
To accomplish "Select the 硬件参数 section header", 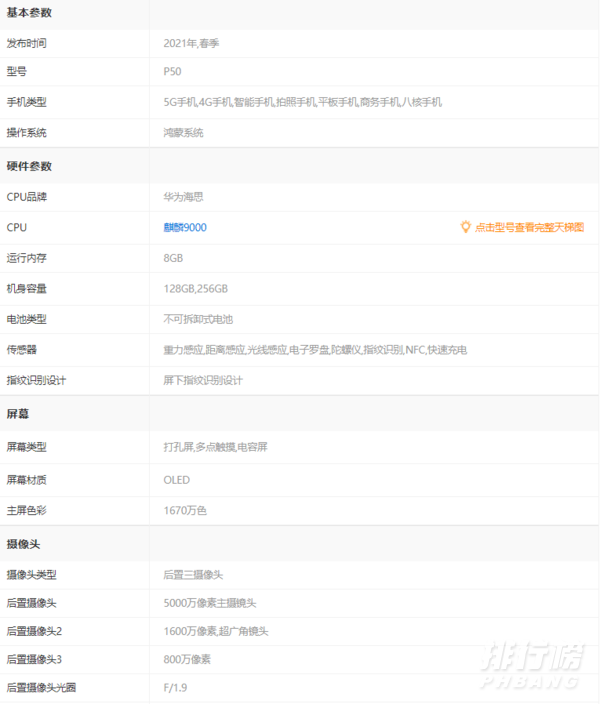I will [x=29, y=166].
